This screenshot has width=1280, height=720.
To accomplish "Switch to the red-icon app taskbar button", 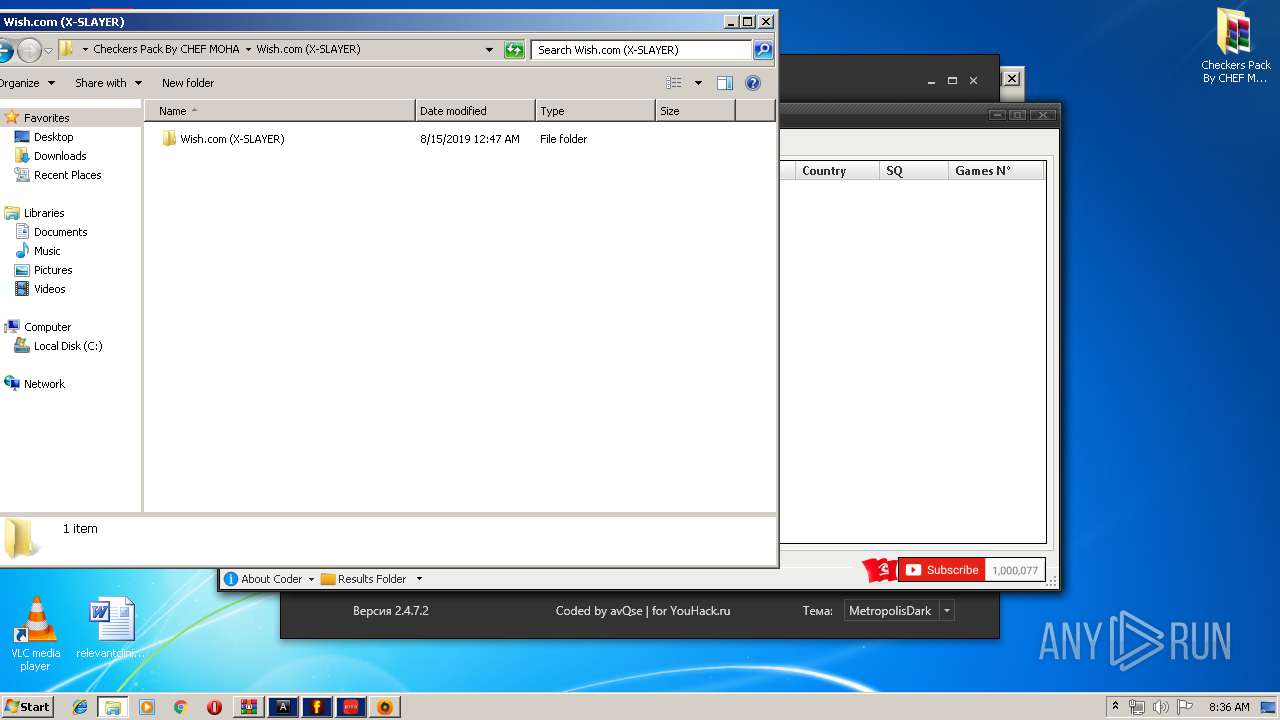I will pyautogui.click(x=351, y=707).
